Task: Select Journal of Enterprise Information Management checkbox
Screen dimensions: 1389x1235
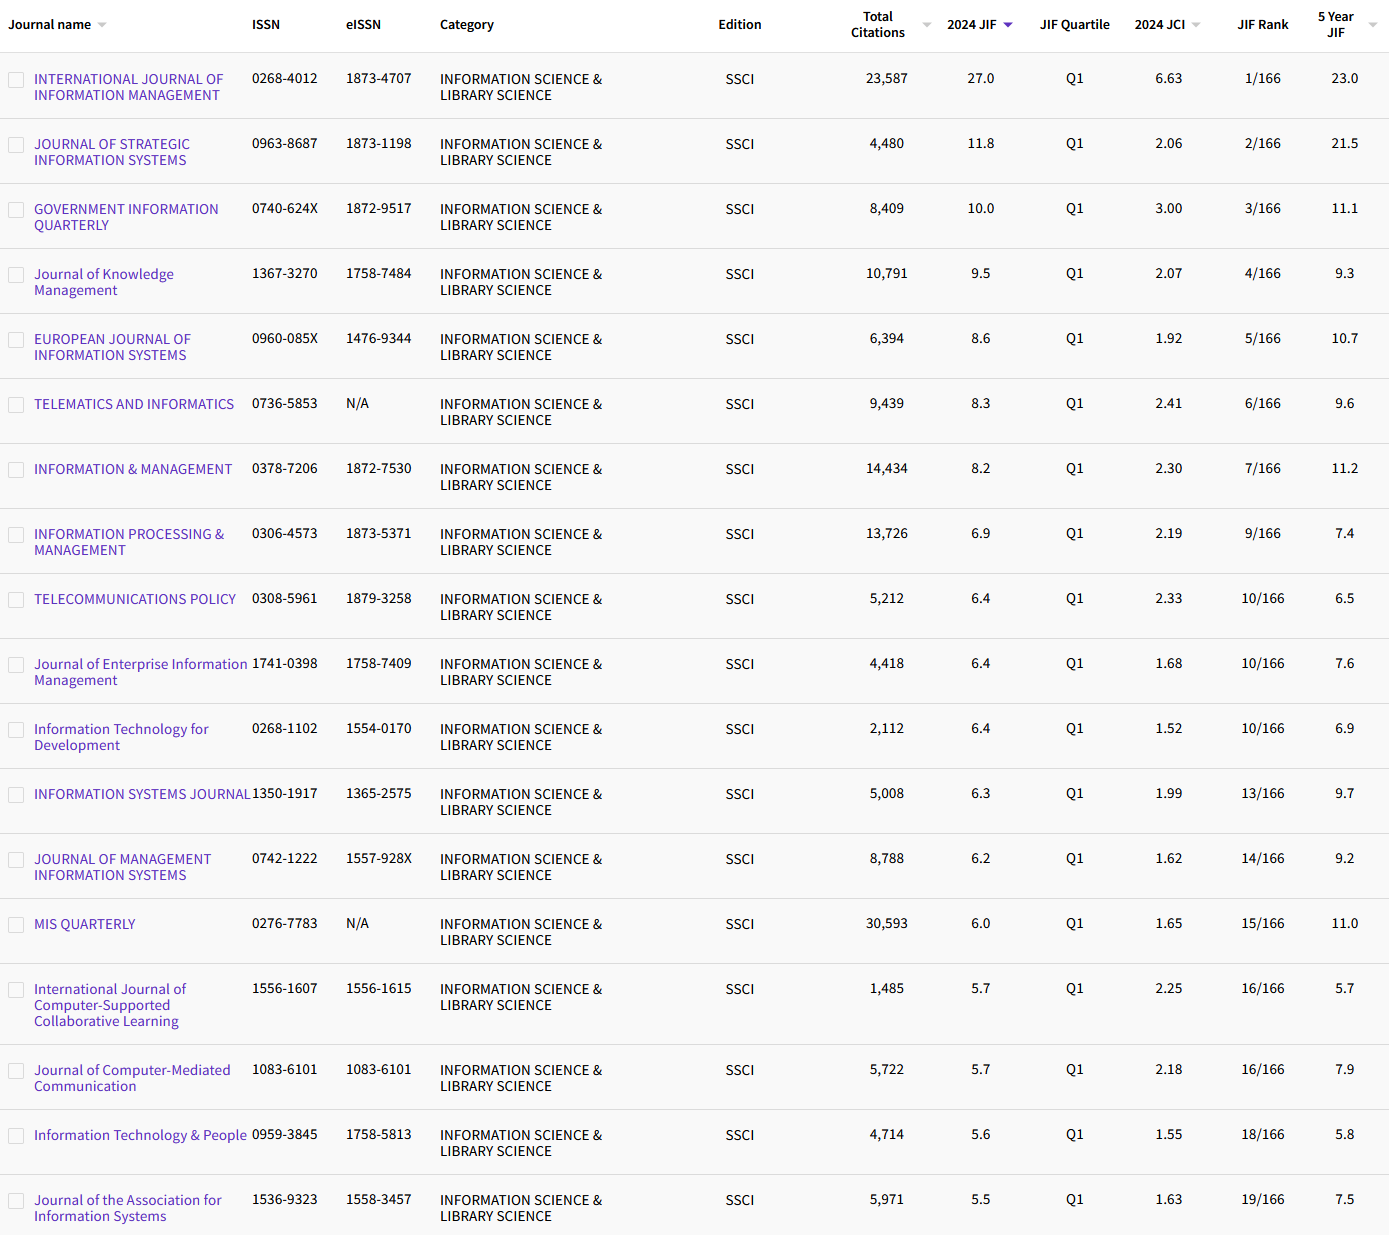Action: 16,665
